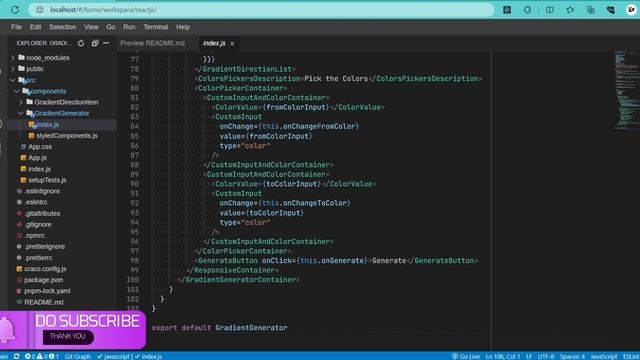This screenshot has height=360, width=640.
Task: Open .prettierignore file
Action: (x=44, y=247)
